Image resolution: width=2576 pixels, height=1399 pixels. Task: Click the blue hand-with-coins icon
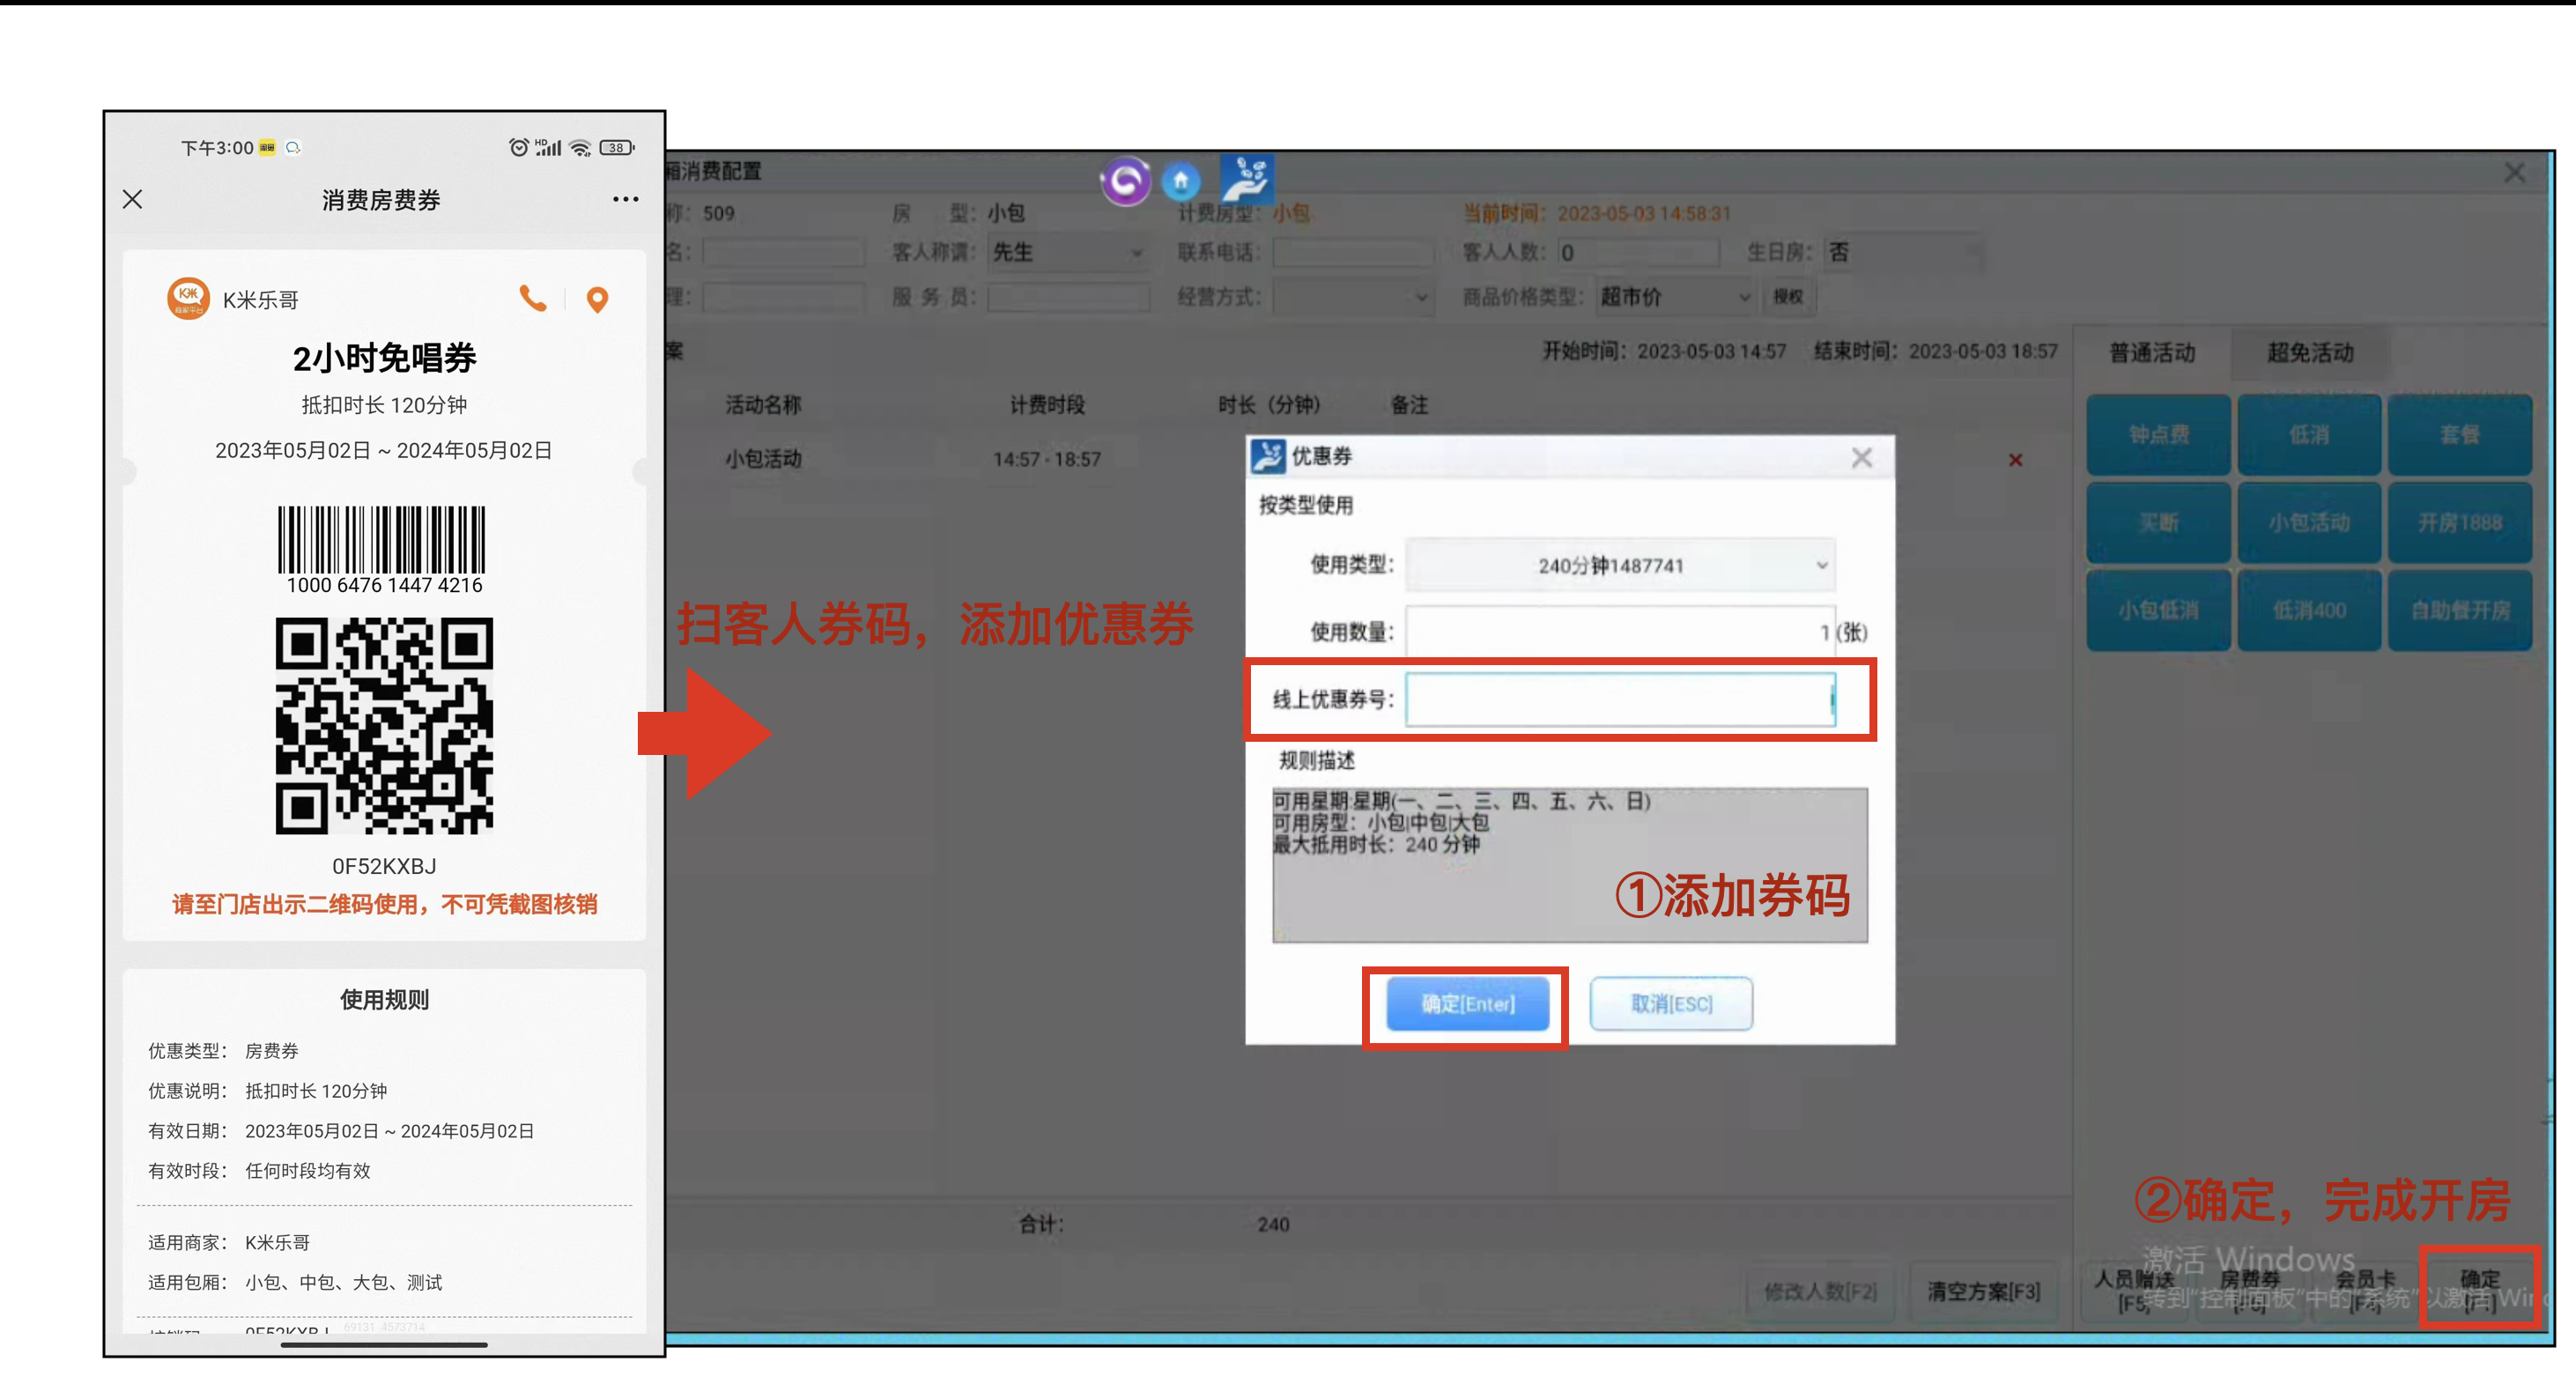[x=1246, y=179]
